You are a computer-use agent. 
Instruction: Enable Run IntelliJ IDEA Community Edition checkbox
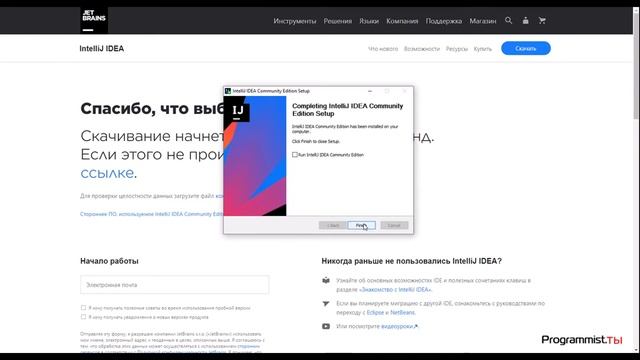pyautogui.click(x=295, y=155)
